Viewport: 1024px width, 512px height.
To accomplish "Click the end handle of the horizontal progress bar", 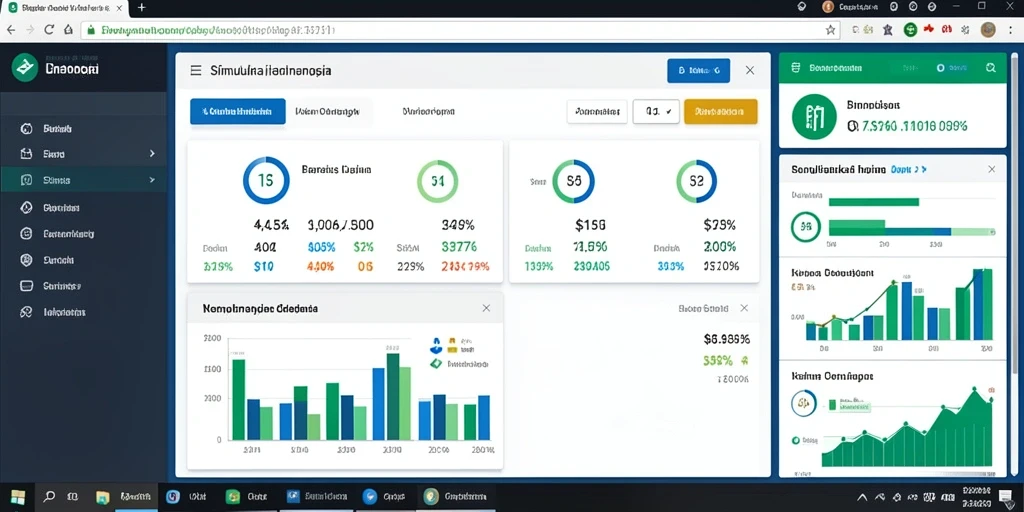I will 993,231.
